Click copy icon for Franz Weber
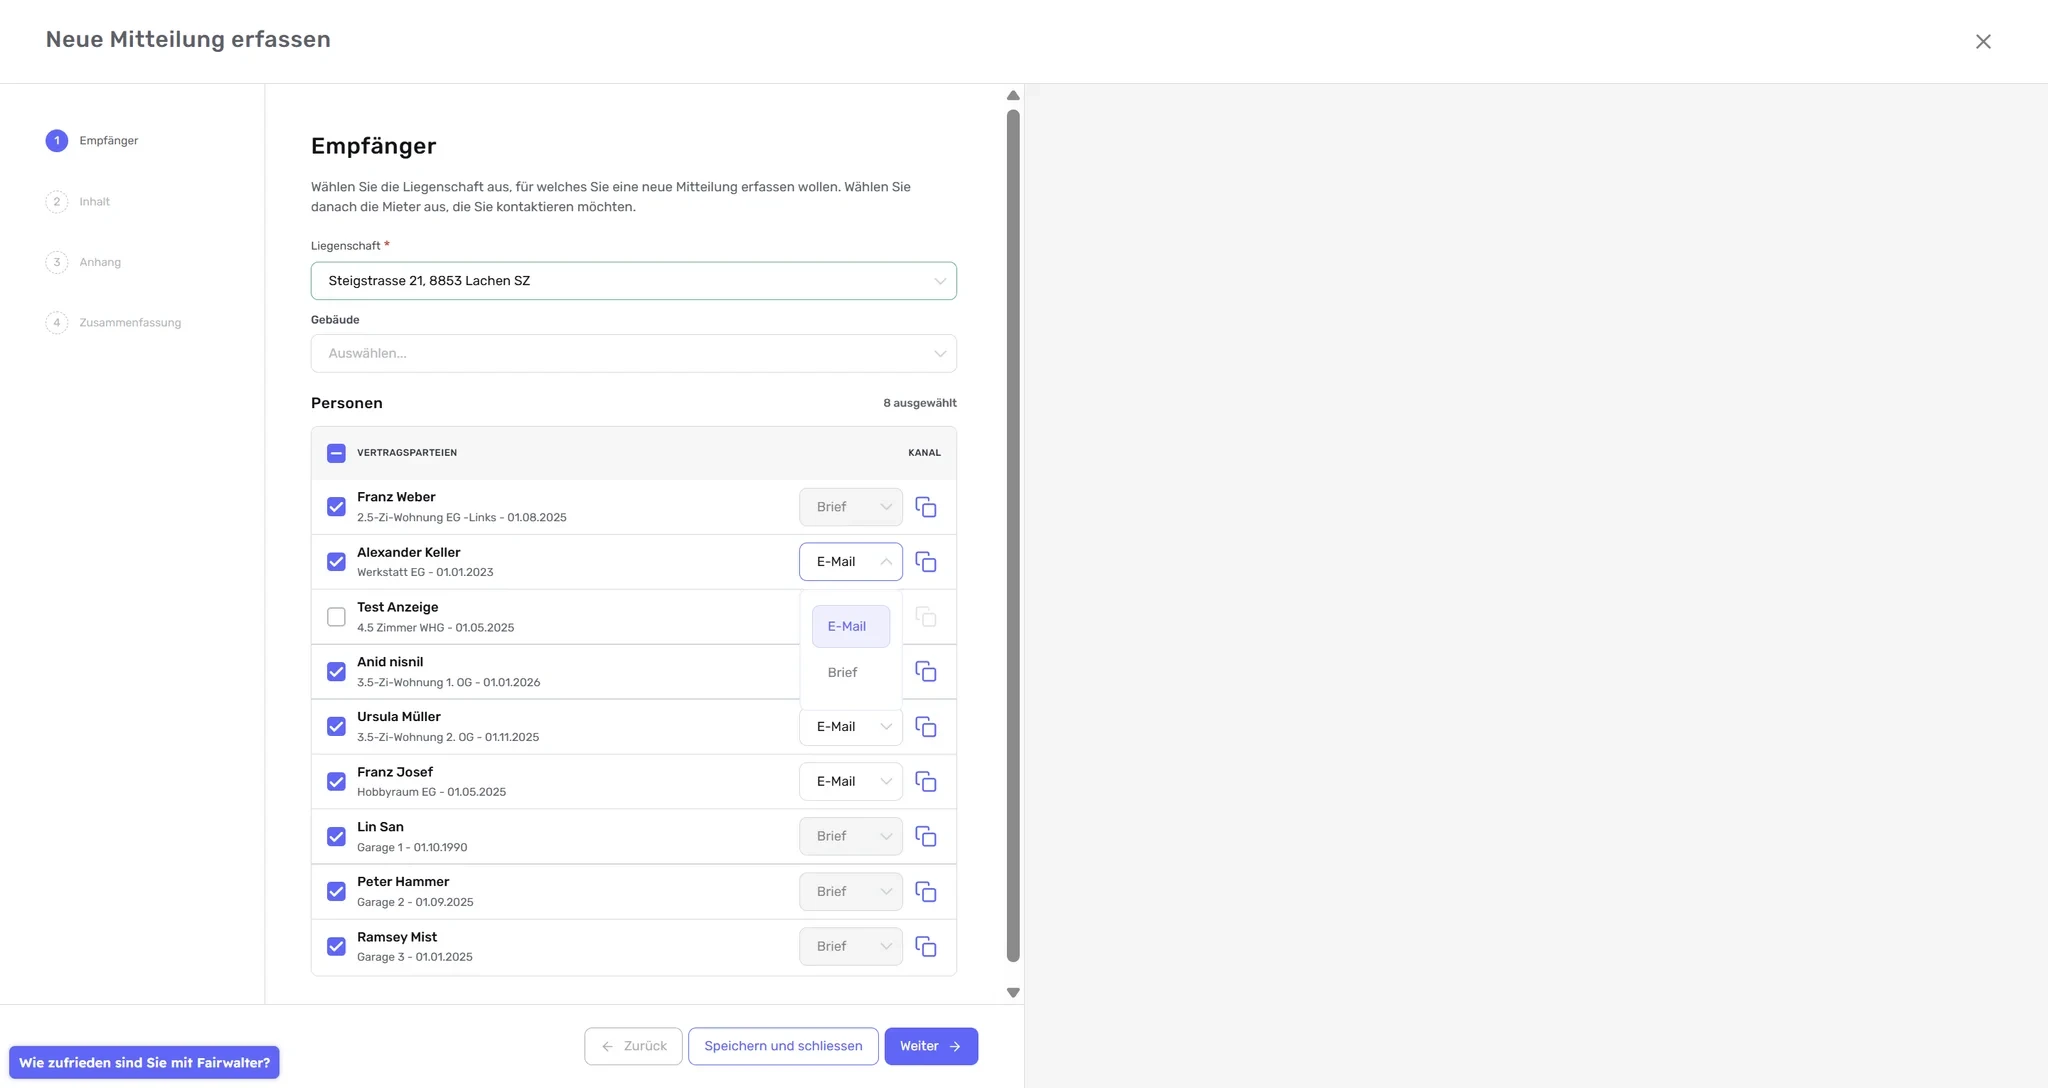 926,507
